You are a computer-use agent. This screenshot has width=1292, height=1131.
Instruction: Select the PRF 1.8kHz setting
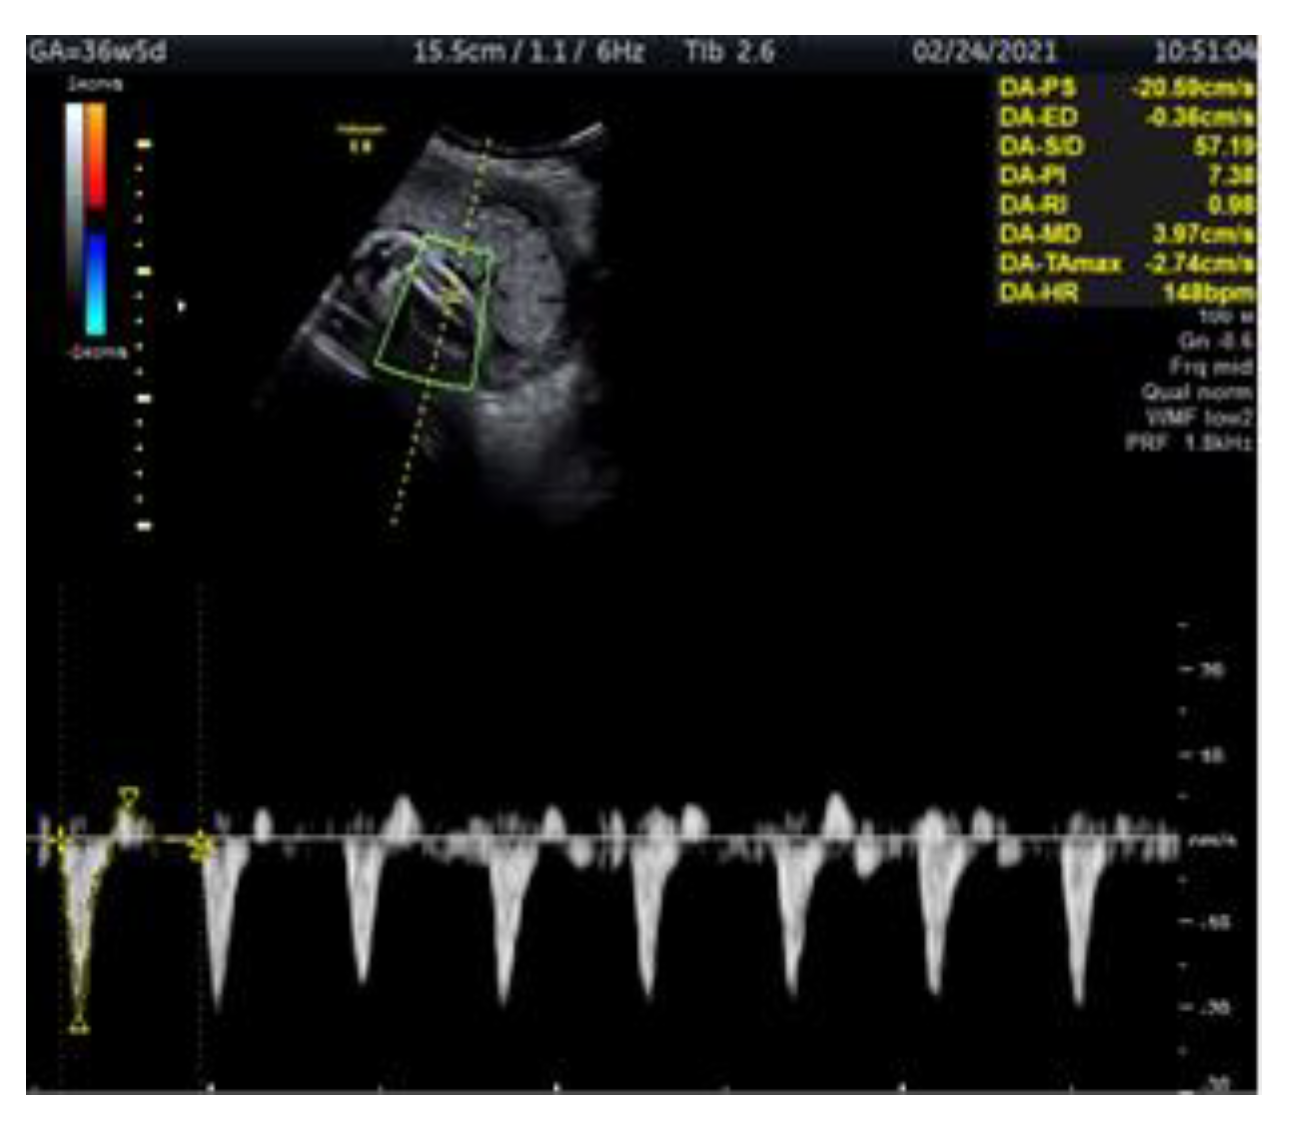click(1189, 442)
